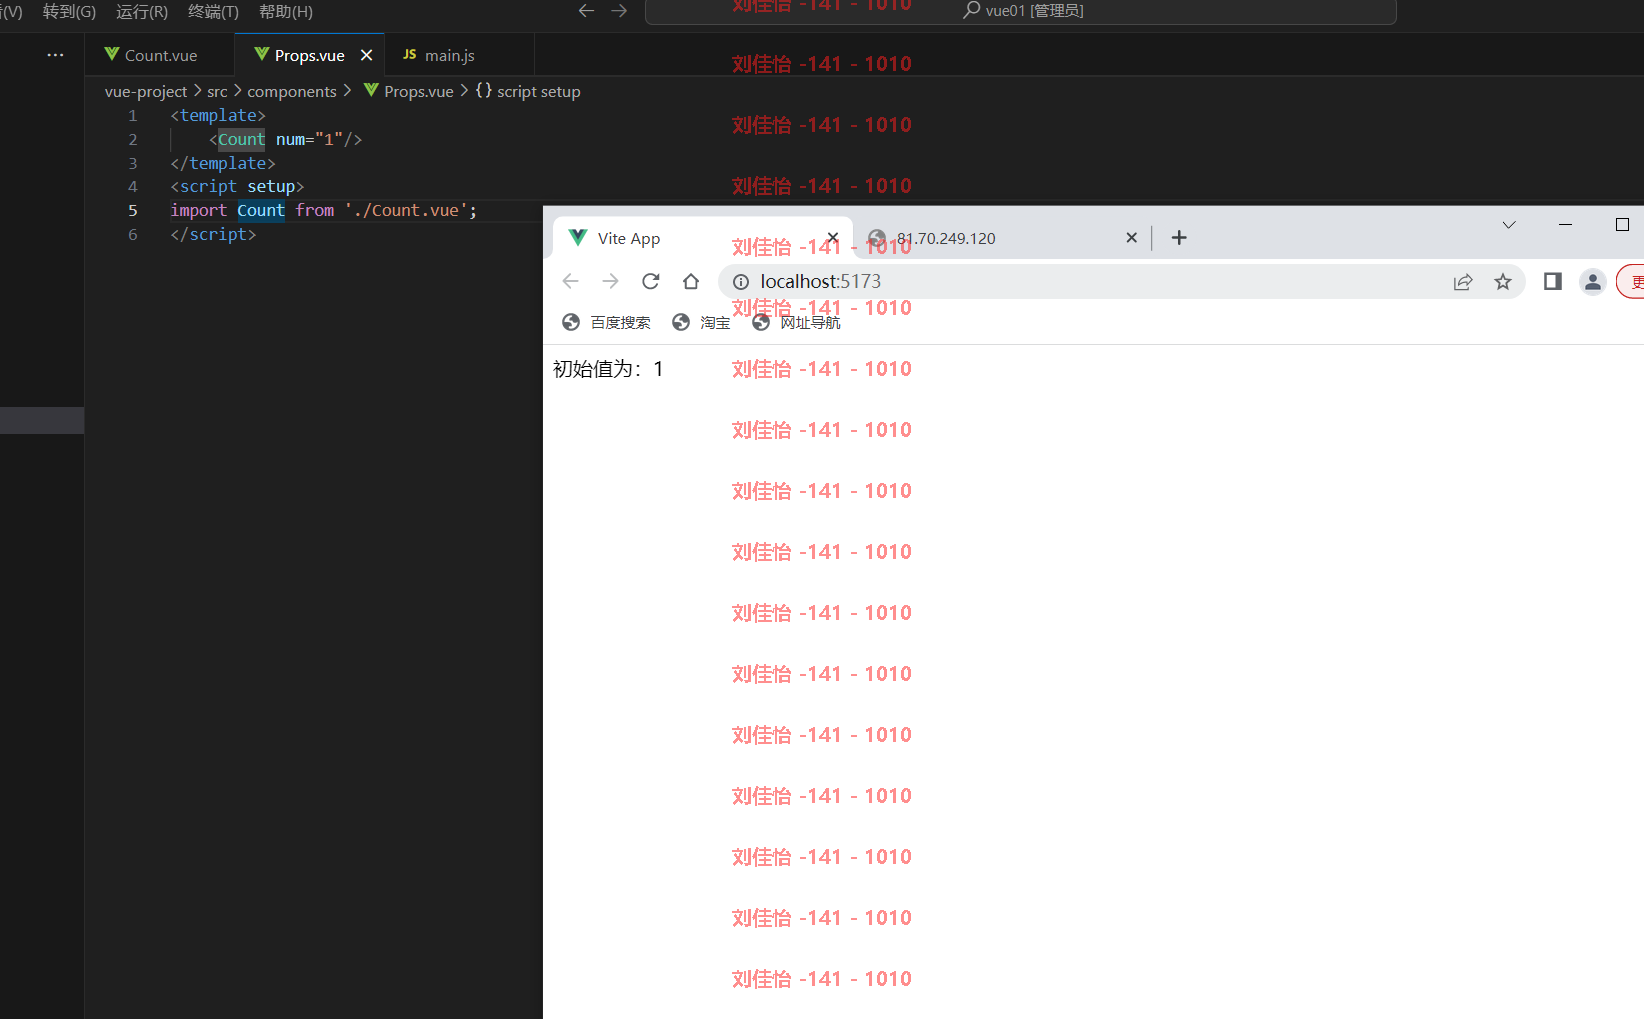This screenshot has height=1019, width=1644.
Task: Open the 淘宝 bookmark
Action: tap(702, 322)
